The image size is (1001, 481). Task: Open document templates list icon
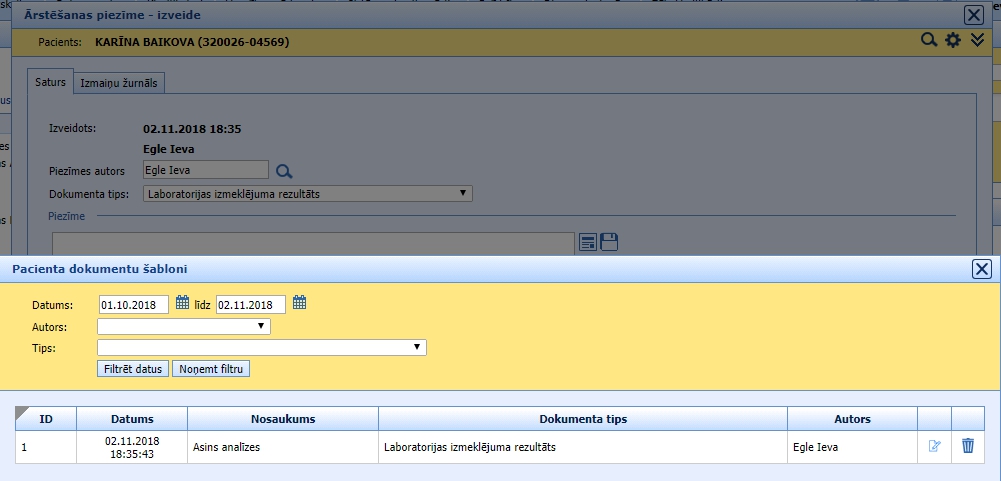coord(588,242)
